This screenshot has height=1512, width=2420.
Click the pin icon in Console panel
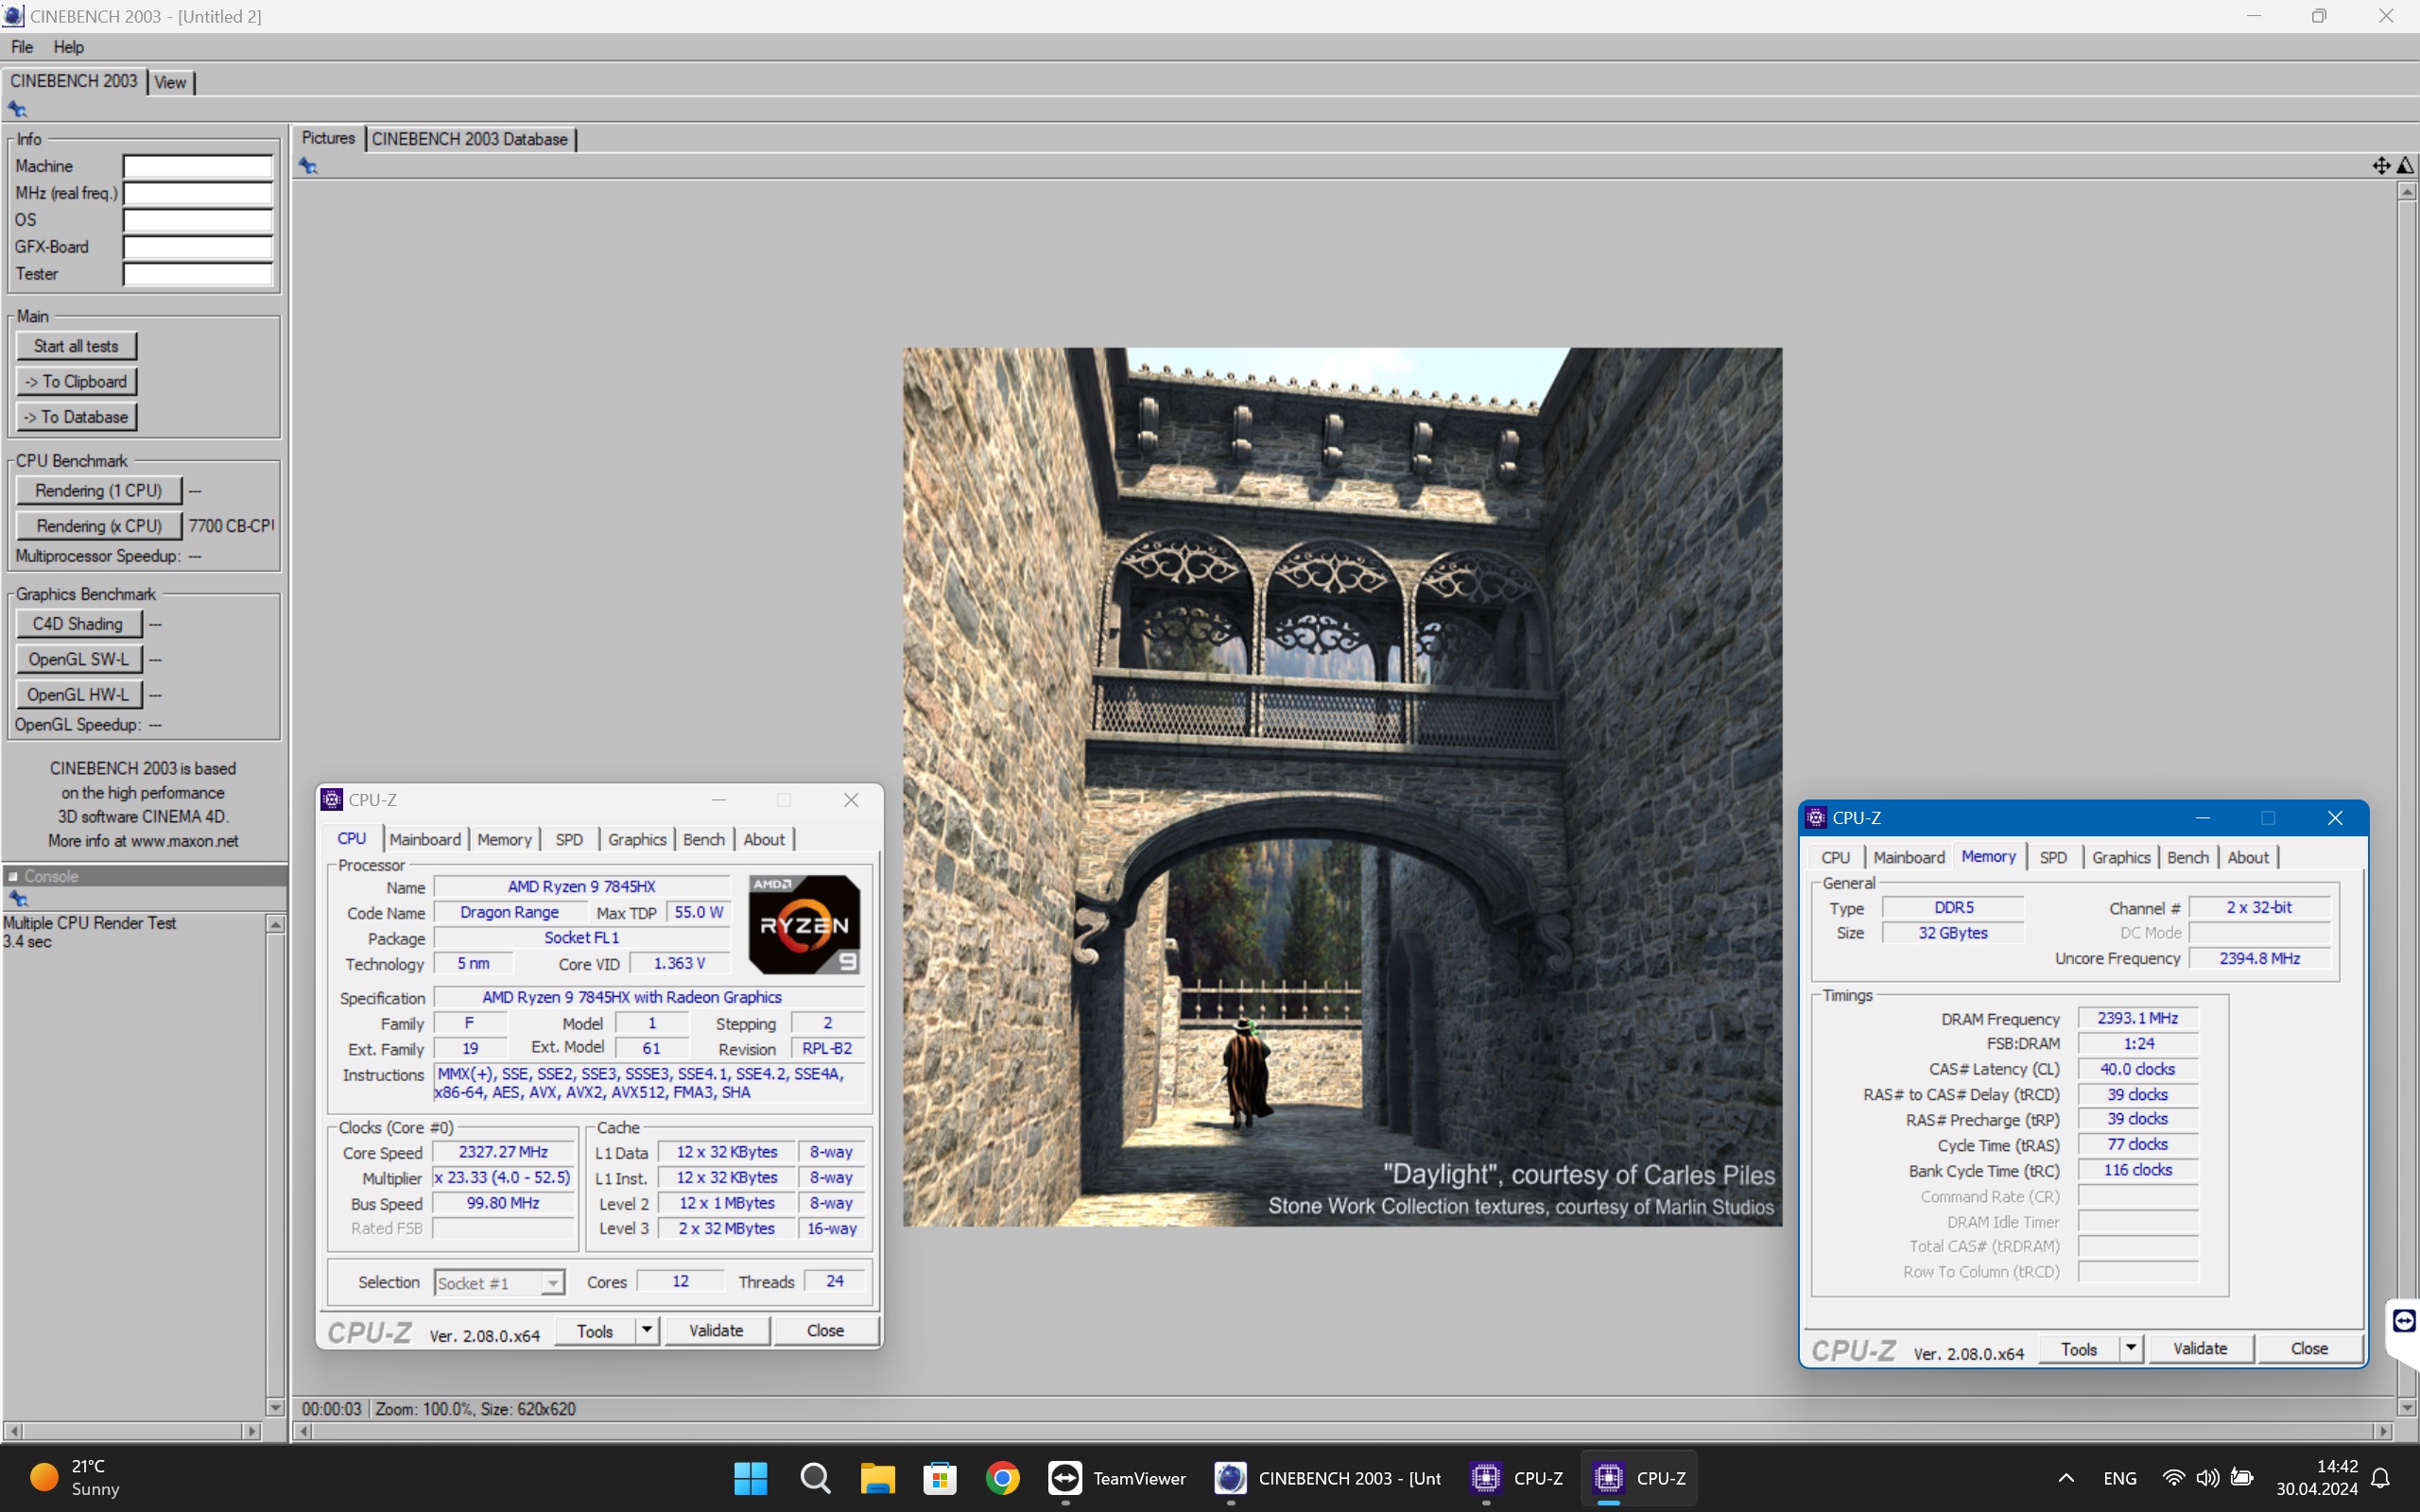pos(17,898)
